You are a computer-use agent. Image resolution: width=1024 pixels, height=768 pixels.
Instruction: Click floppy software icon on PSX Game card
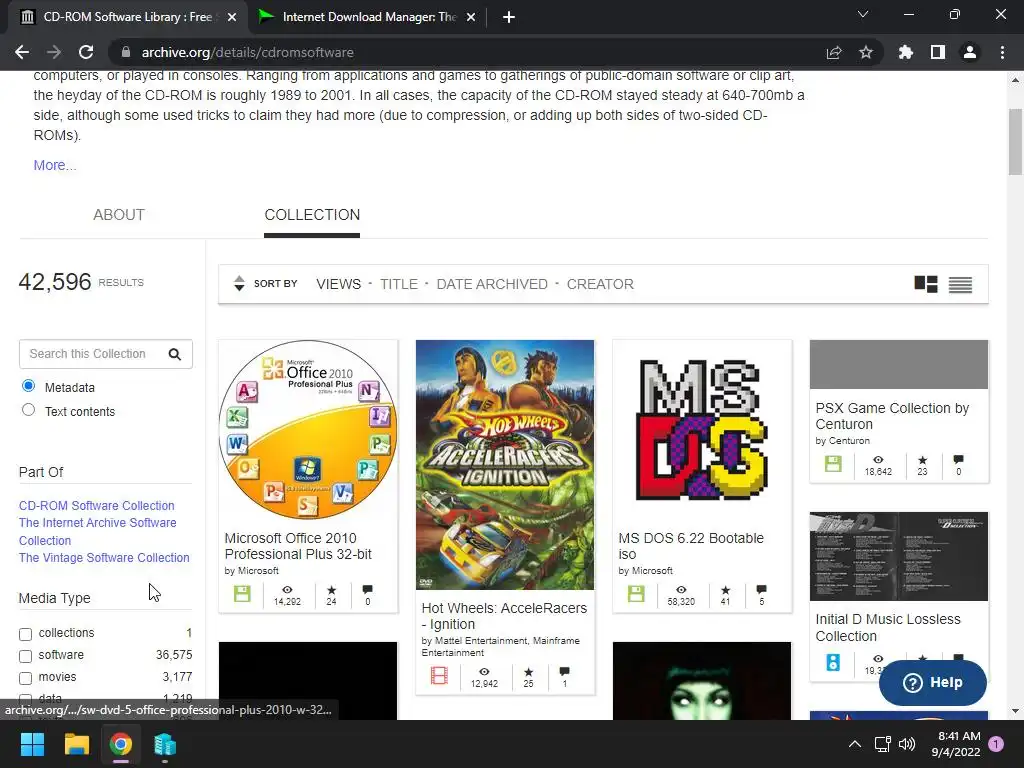[833, 464]
